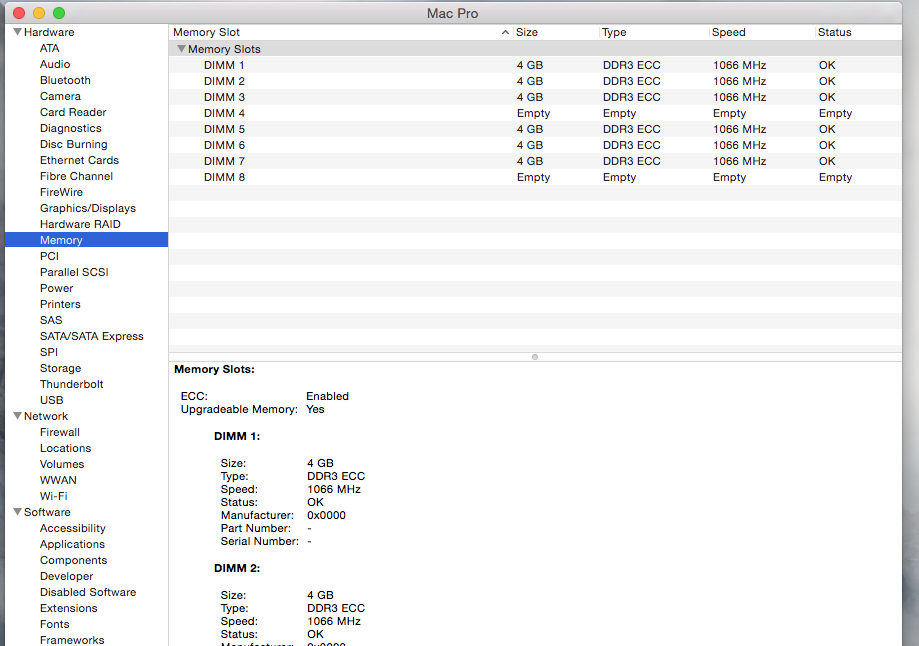Select PCI in the sidebar

click(x=49, y=256)
